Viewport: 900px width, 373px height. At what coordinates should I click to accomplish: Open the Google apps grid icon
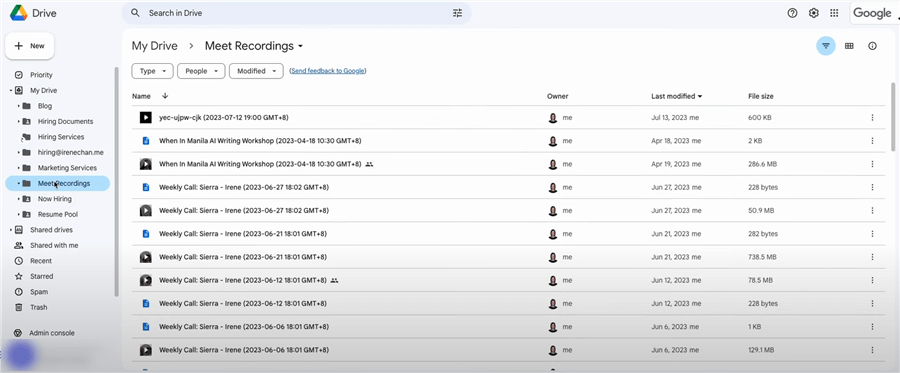835,13
